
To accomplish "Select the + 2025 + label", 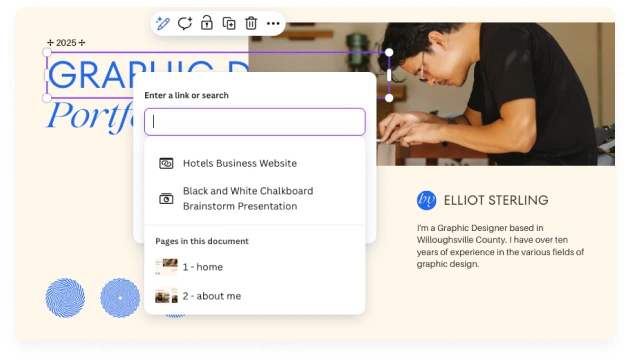I will click(x=66, y=43).
